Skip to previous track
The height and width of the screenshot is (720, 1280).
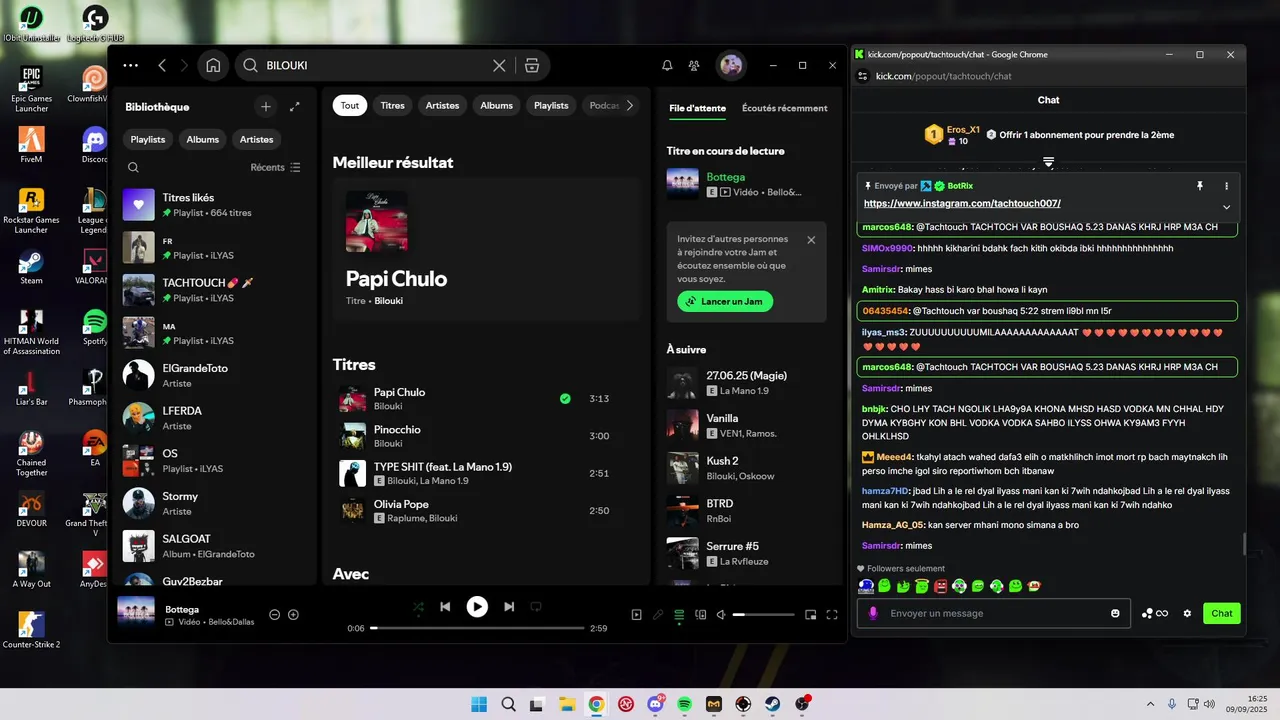coord(445,606)
